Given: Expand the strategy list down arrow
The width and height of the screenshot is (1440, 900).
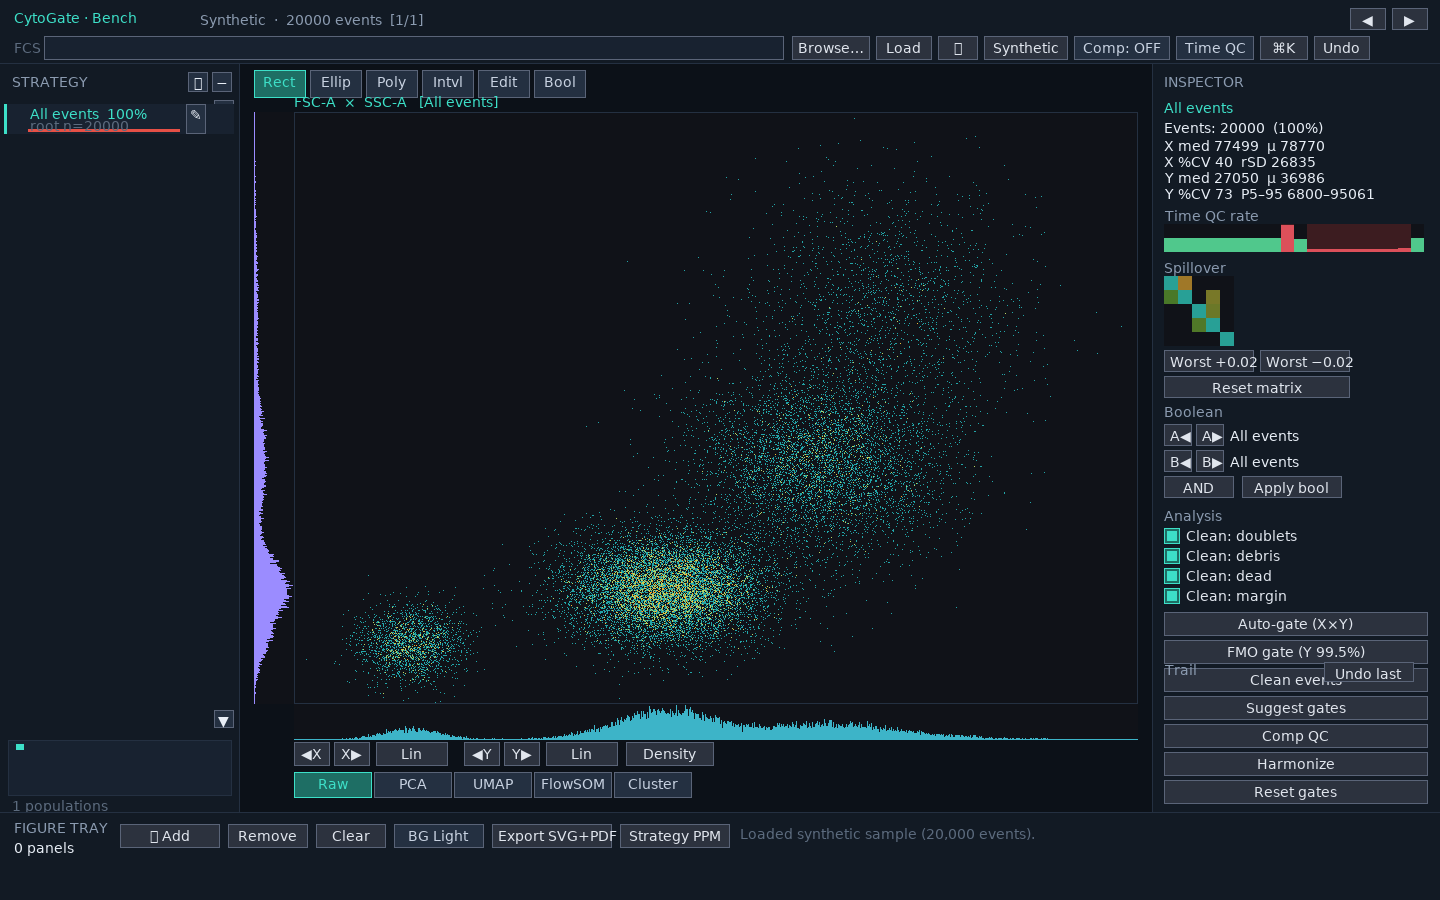Looking at the screenshot, I should pos(224,720).
